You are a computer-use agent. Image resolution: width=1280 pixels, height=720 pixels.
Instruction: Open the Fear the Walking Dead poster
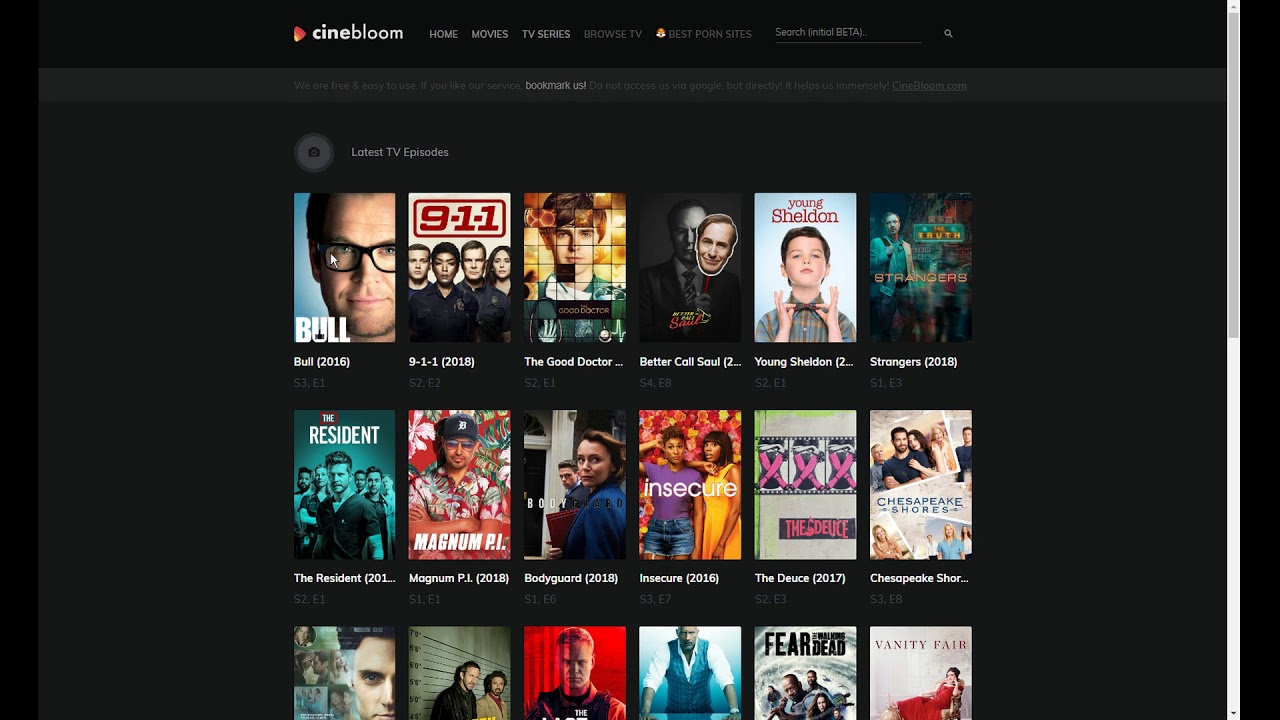point(806,673)
